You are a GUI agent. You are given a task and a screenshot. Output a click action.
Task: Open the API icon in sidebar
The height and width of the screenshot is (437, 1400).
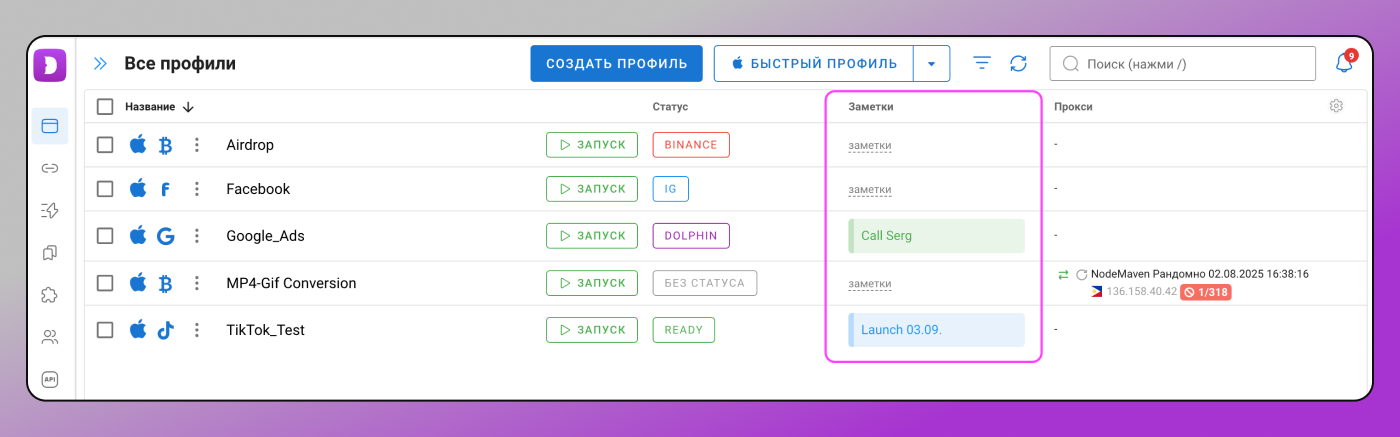[49, 379]
